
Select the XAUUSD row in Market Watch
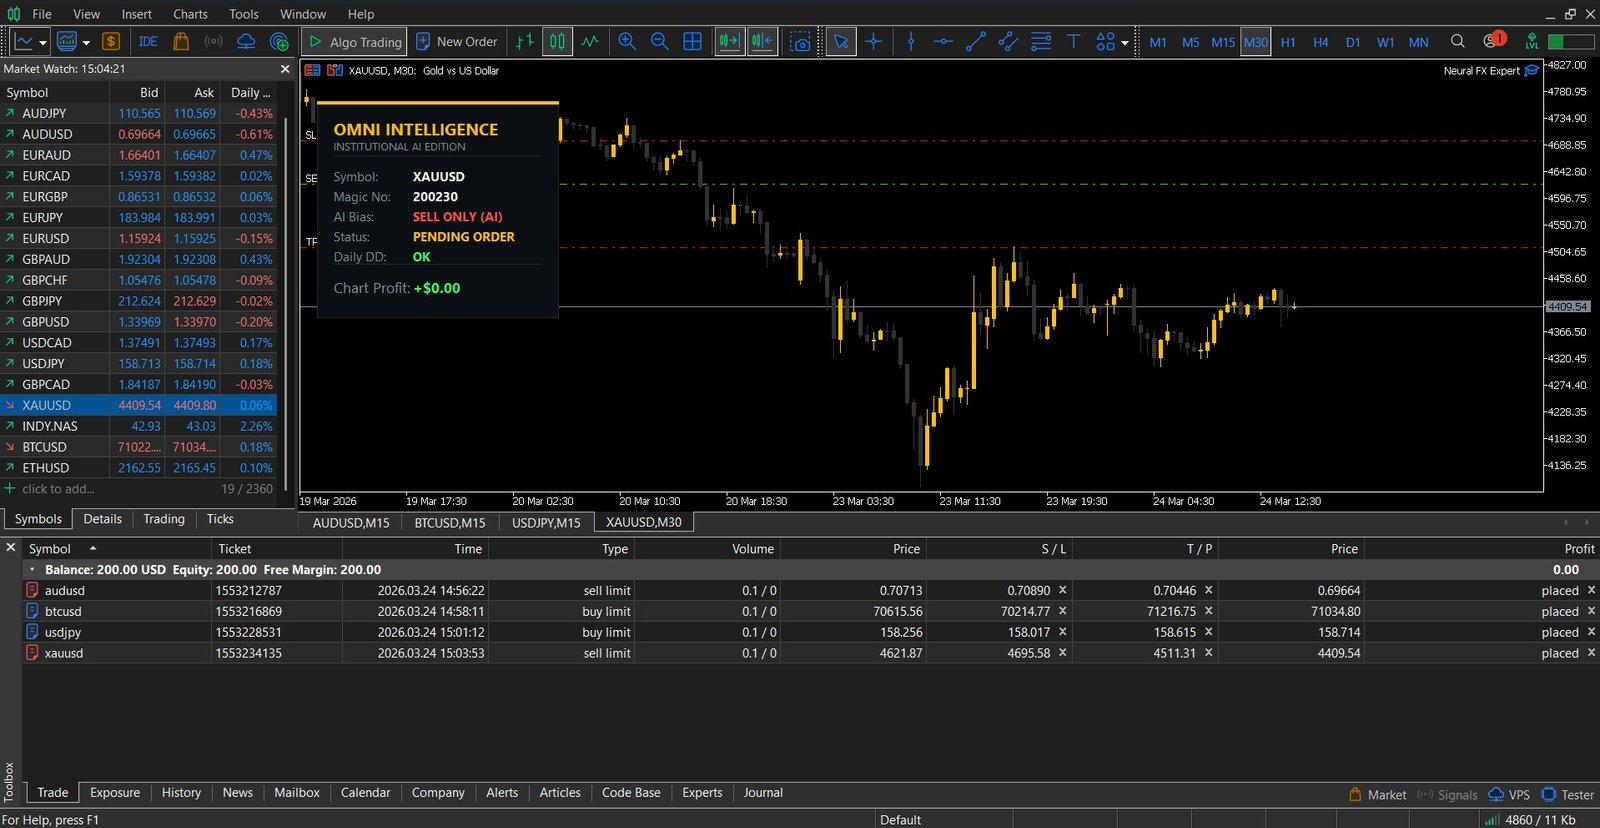(x=139, y=405)
